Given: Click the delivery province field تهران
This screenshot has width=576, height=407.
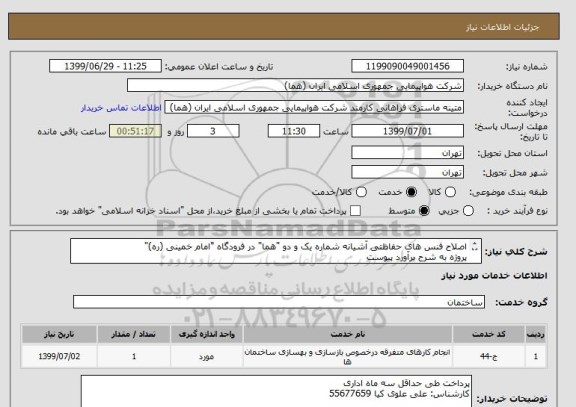Looking at the screenshot, I should coord(407,153).
